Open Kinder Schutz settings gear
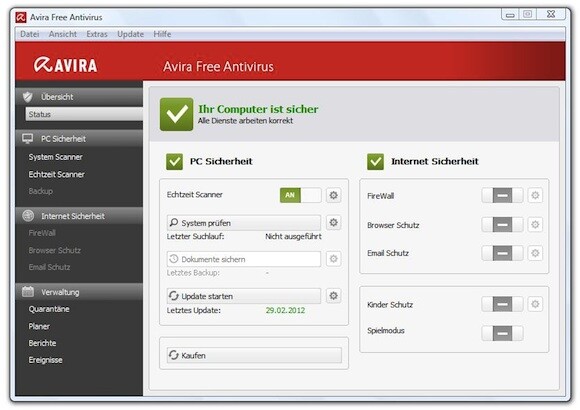The image size is (580, 410). pos(535,304)
